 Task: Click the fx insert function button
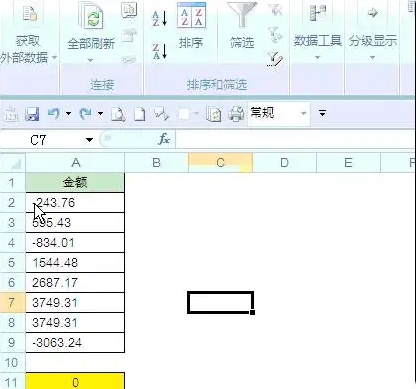[164, 139]
